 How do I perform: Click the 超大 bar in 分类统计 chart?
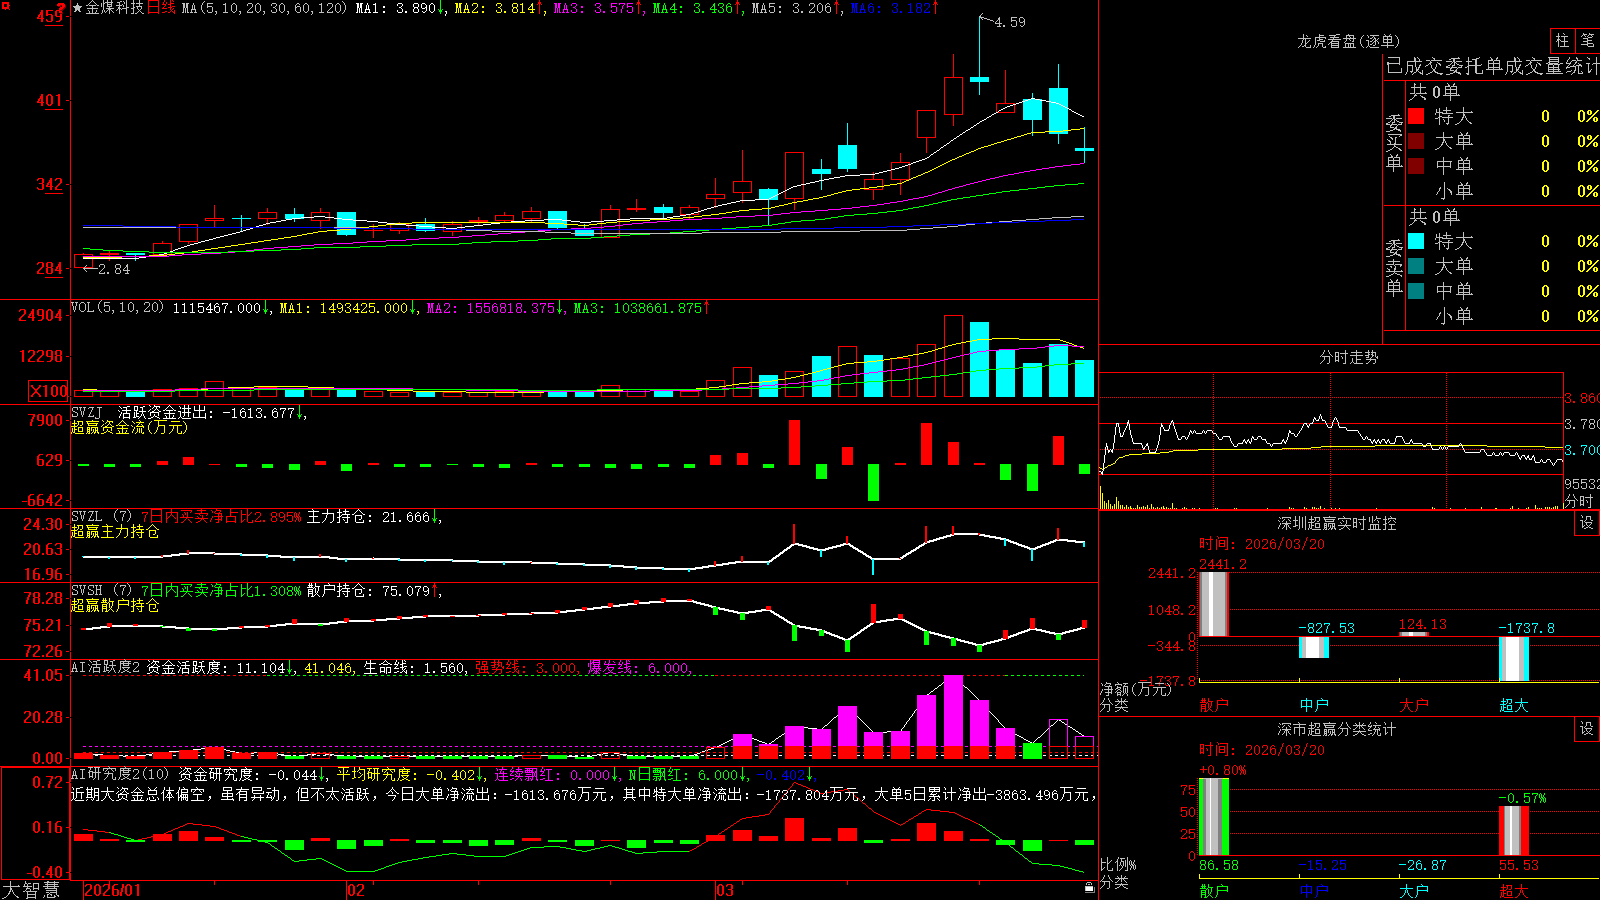pos(1514,831)
